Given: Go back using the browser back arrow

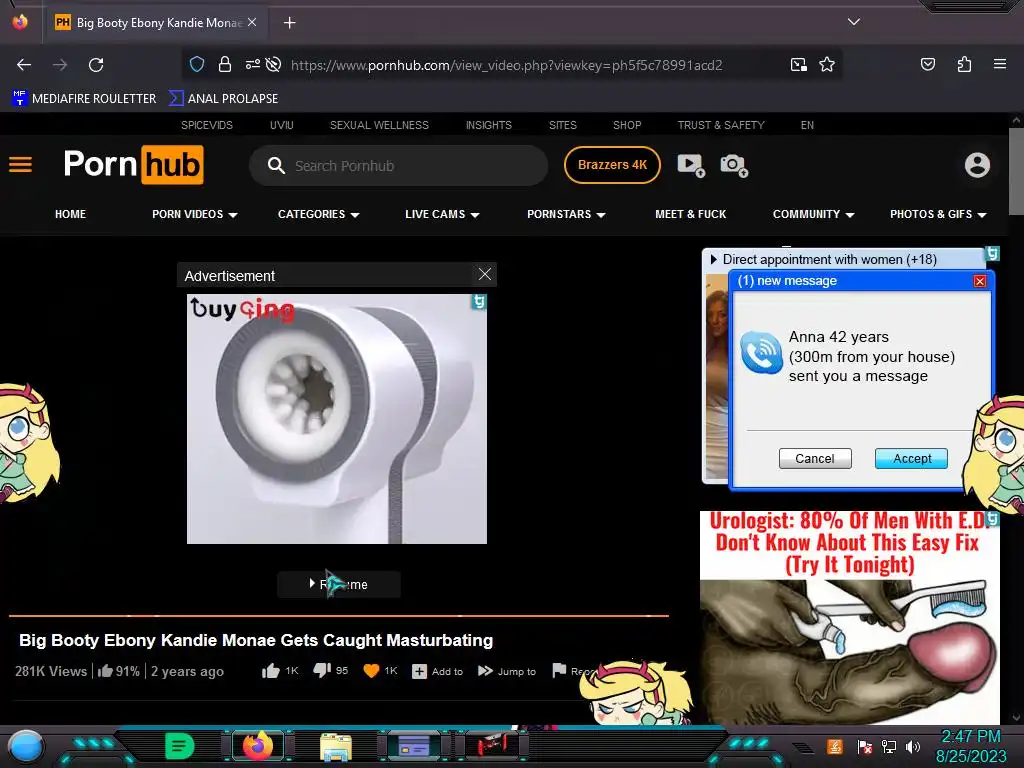Looking at the screenshot, I should [x=24, y=65].
